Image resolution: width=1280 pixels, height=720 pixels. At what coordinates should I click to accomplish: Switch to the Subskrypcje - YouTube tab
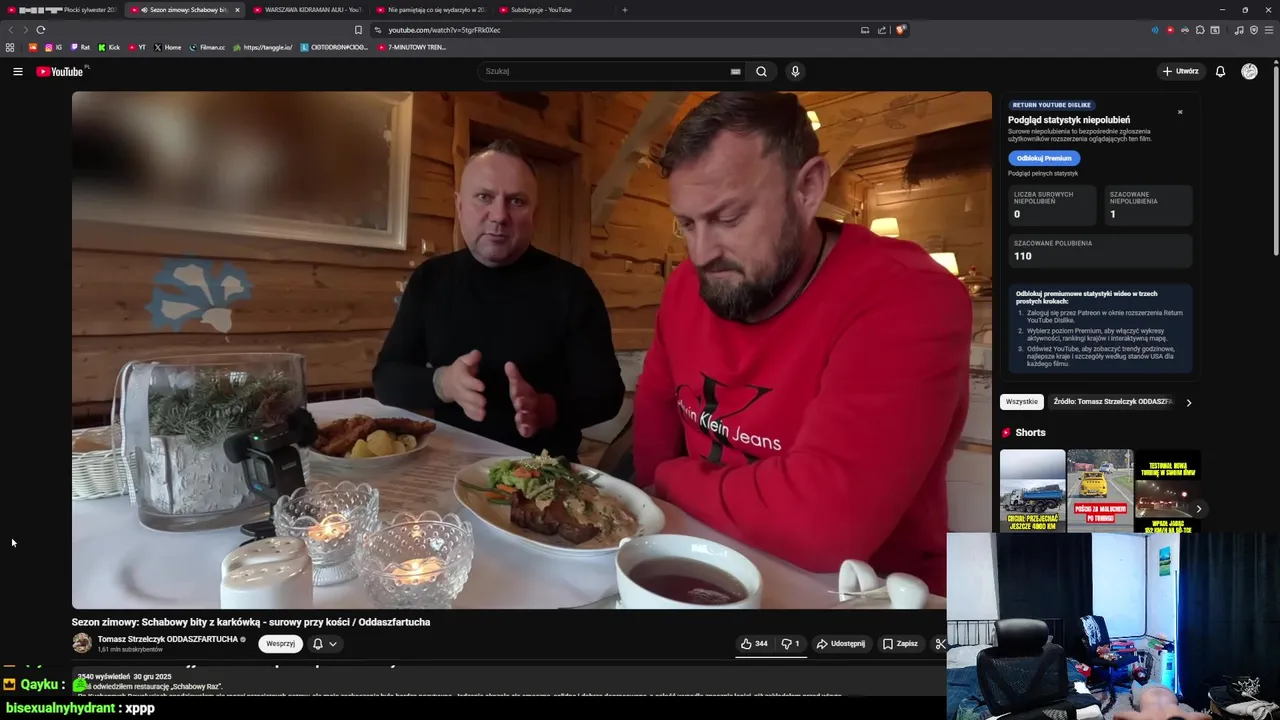(x=553, y=10)
